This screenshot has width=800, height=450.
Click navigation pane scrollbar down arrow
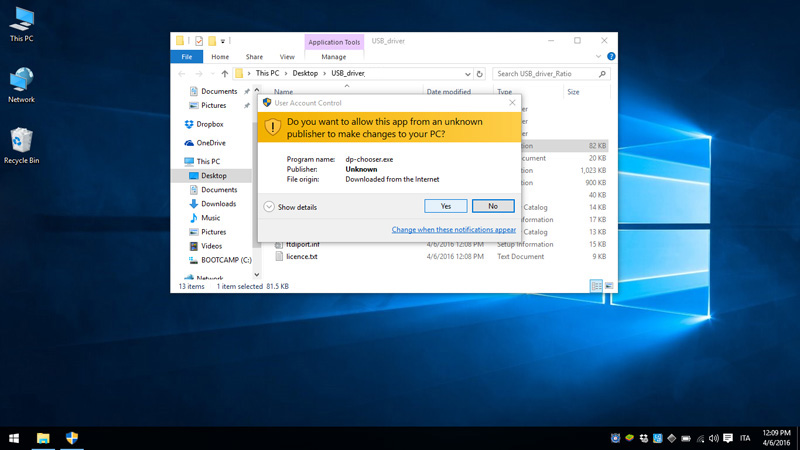[257, 274]
